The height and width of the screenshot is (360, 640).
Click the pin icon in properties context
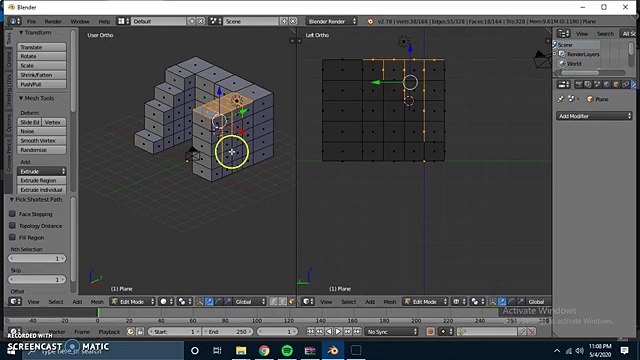coord(561,99)
